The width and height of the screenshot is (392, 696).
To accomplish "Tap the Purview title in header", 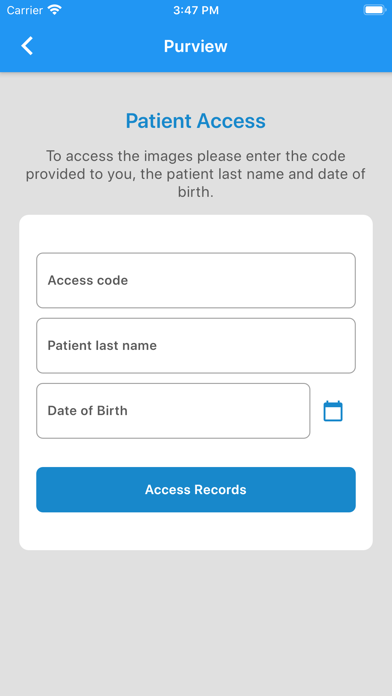I will [196, 46].
